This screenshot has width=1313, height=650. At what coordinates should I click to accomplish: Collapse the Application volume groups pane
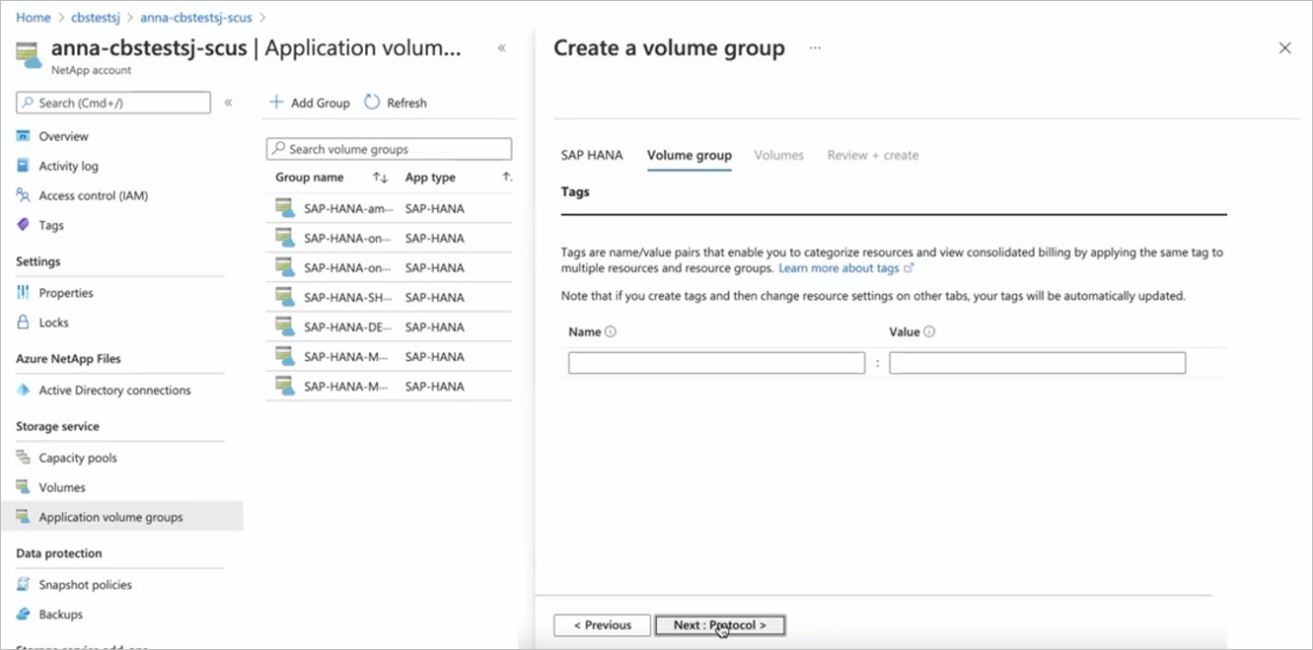(x=502, y=48)
